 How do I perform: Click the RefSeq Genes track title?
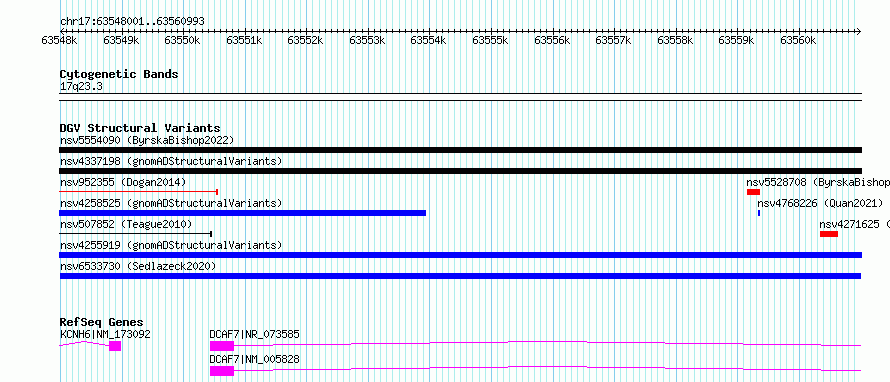[102, 322]
